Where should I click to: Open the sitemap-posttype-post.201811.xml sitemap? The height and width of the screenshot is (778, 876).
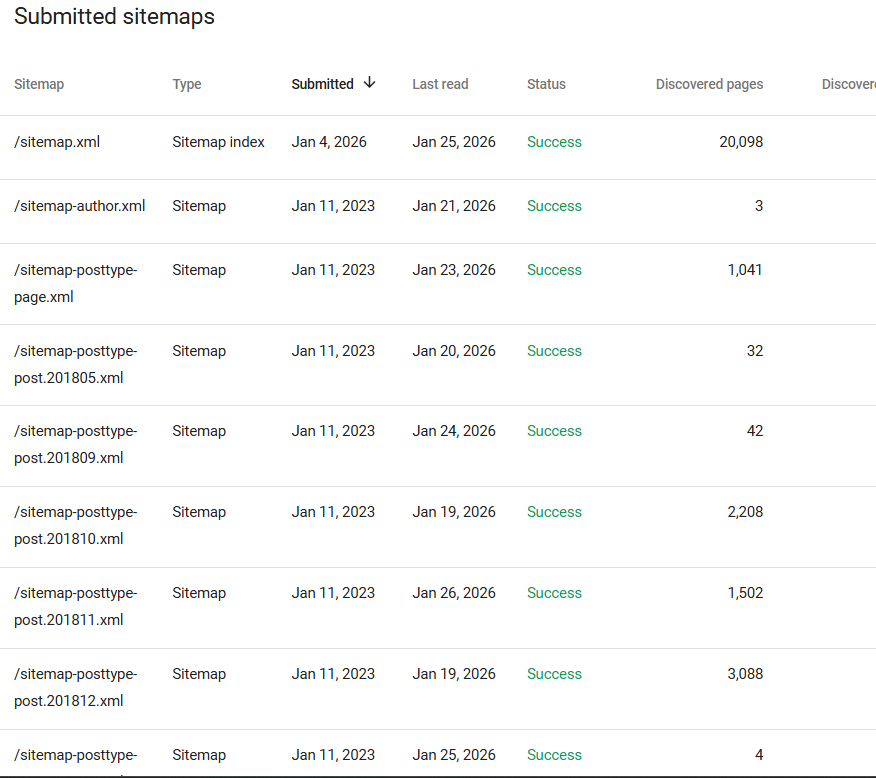click(75, 606)
